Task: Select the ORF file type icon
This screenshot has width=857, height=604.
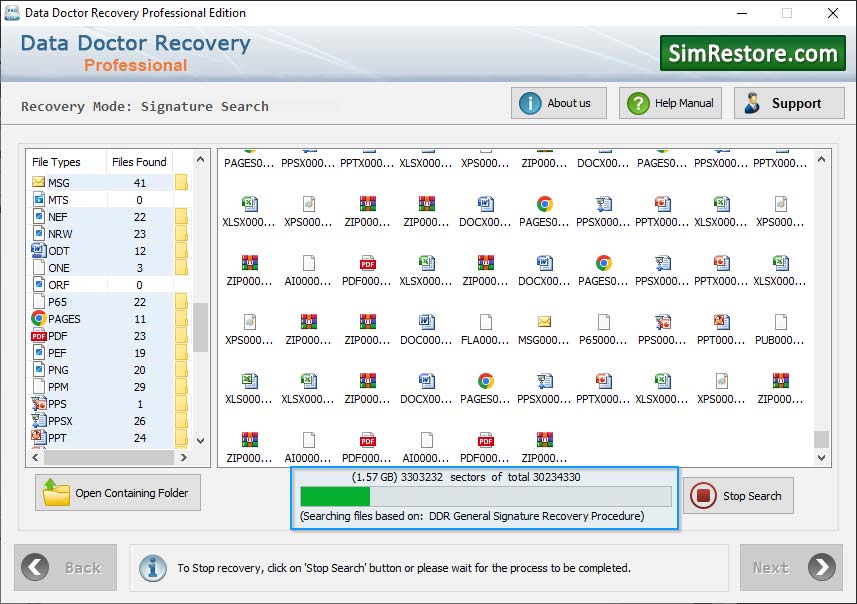Action: click(x=38, y=284)
